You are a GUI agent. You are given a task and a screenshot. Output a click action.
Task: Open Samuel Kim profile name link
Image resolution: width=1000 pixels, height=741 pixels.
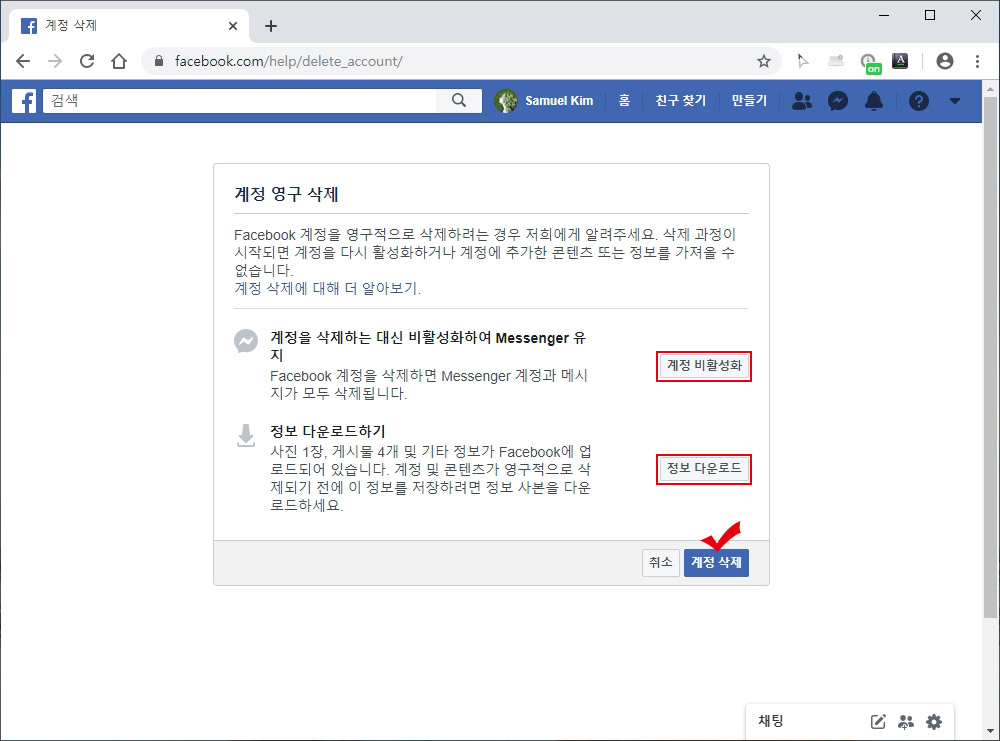tap(559, 101)
